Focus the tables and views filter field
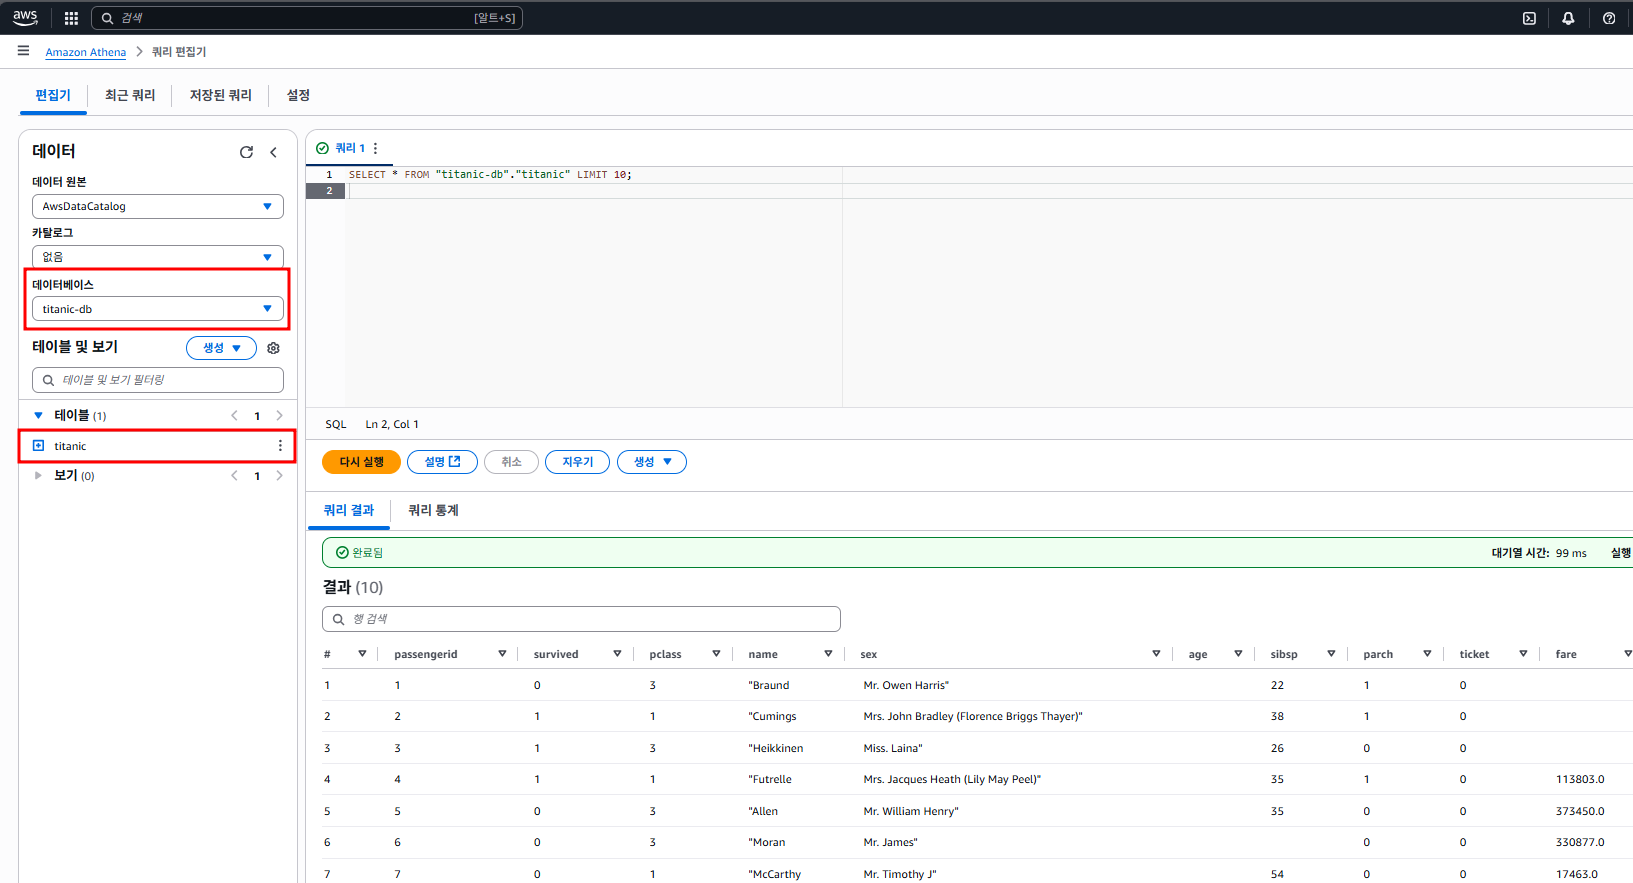The width and height of the screenshot is (1633, 883). [158, 380]
